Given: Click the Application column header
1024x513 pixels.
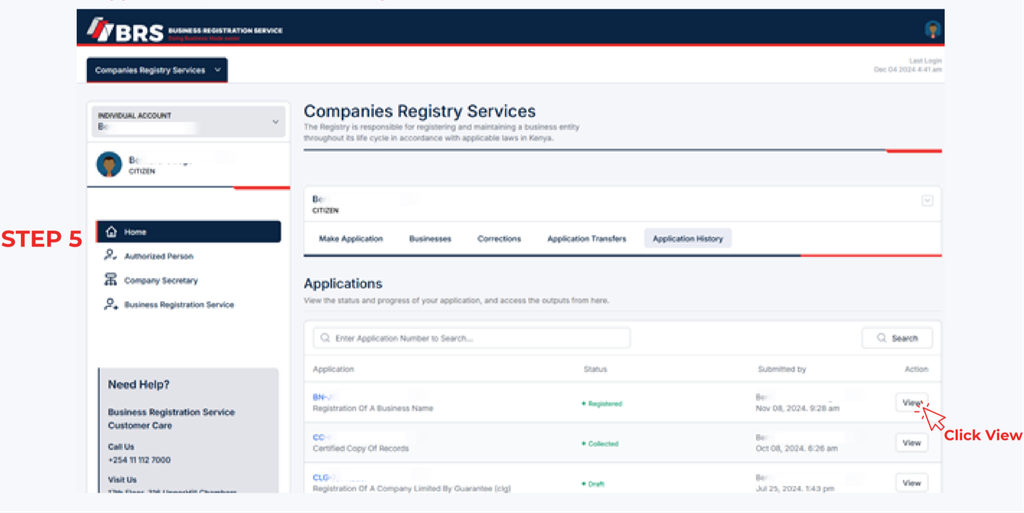Looking at the screenshot, I should point(333,369).
